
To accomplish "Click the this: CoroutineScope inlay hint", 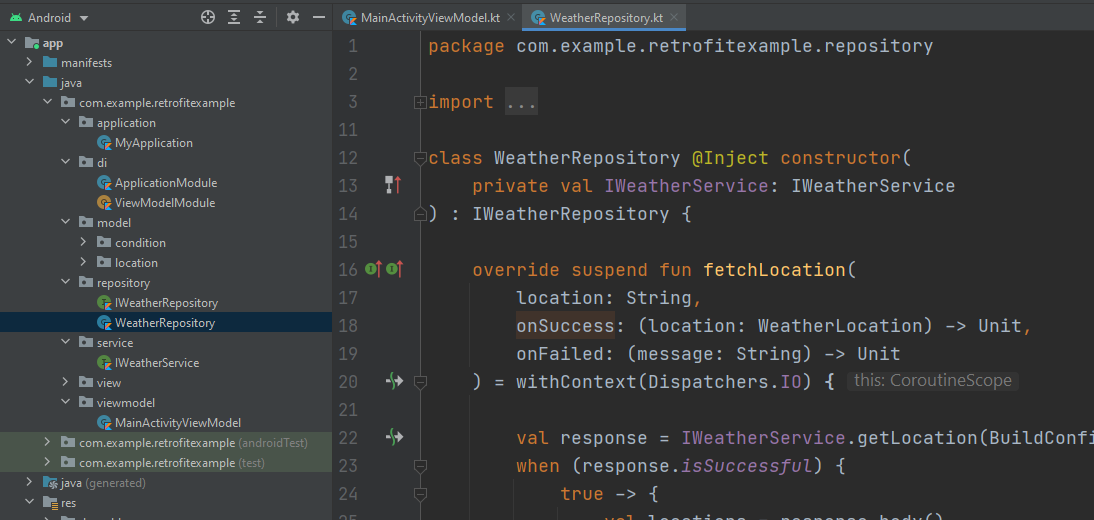I will click(x=932, y=381).
